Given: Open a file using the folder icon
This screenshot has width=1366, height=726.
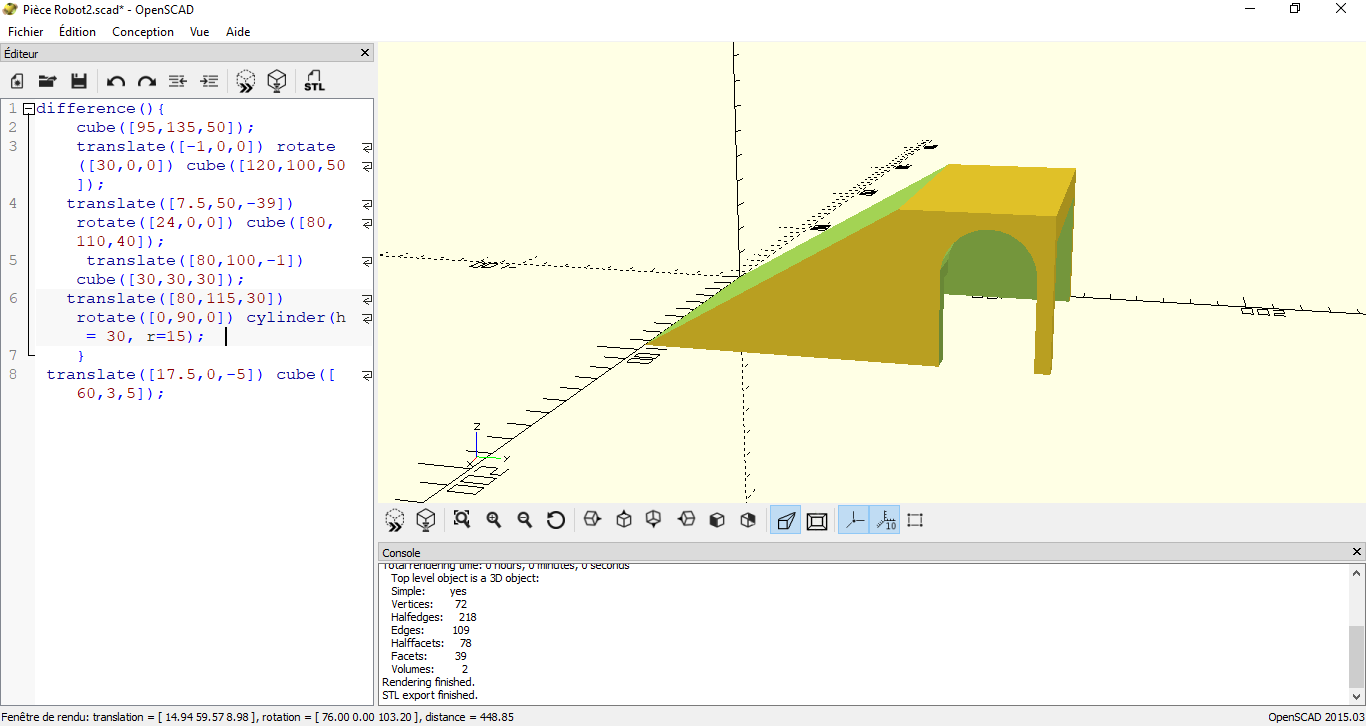Looking at the screenshot, I should 47,81.
